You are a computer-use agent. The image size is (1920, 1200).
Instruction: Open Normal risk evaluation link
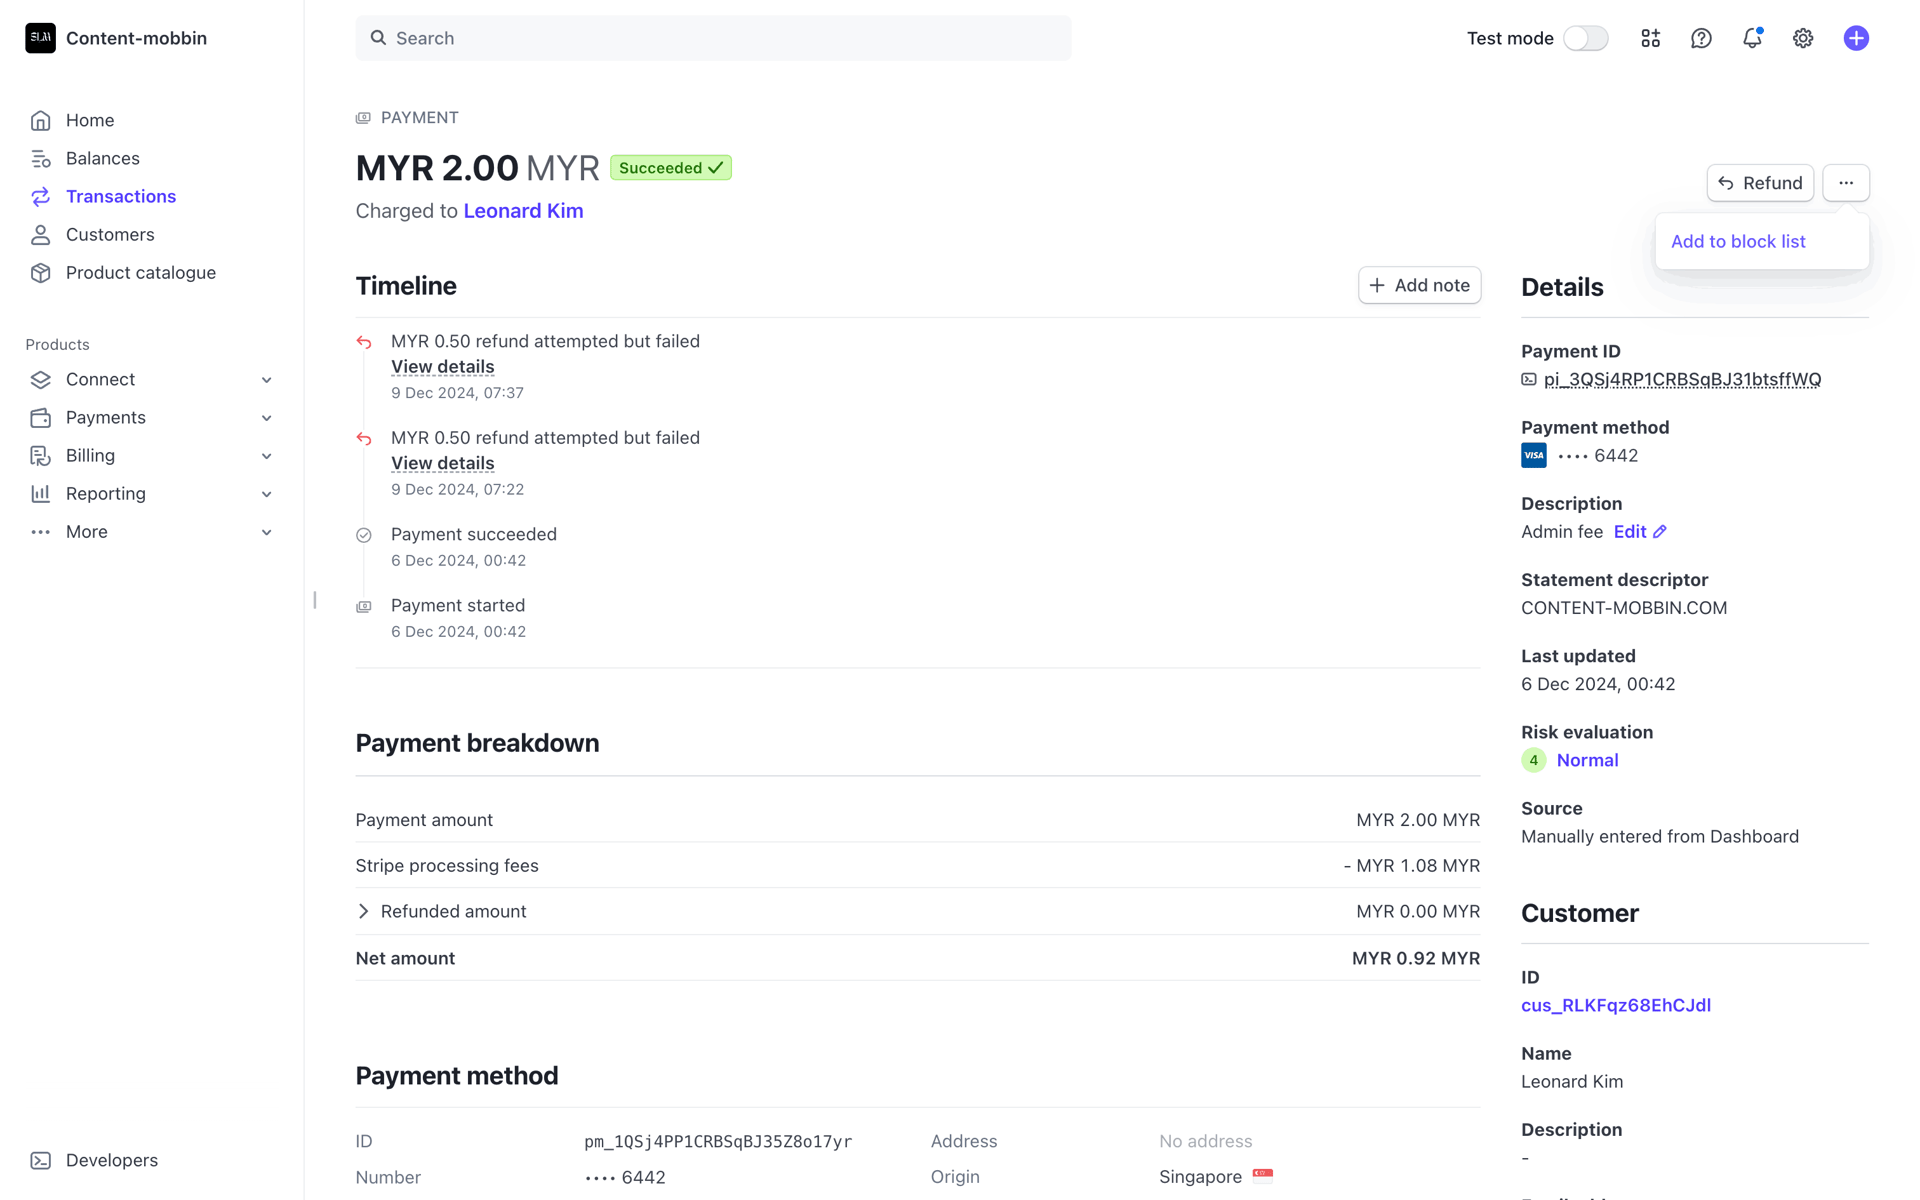1587,760
